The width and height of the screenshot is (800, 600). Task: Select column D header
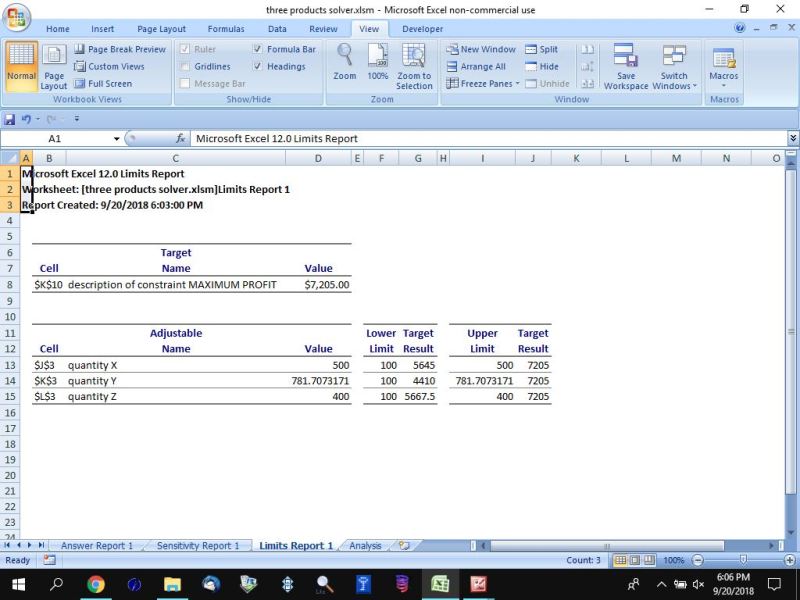click(x=318, y=158)
